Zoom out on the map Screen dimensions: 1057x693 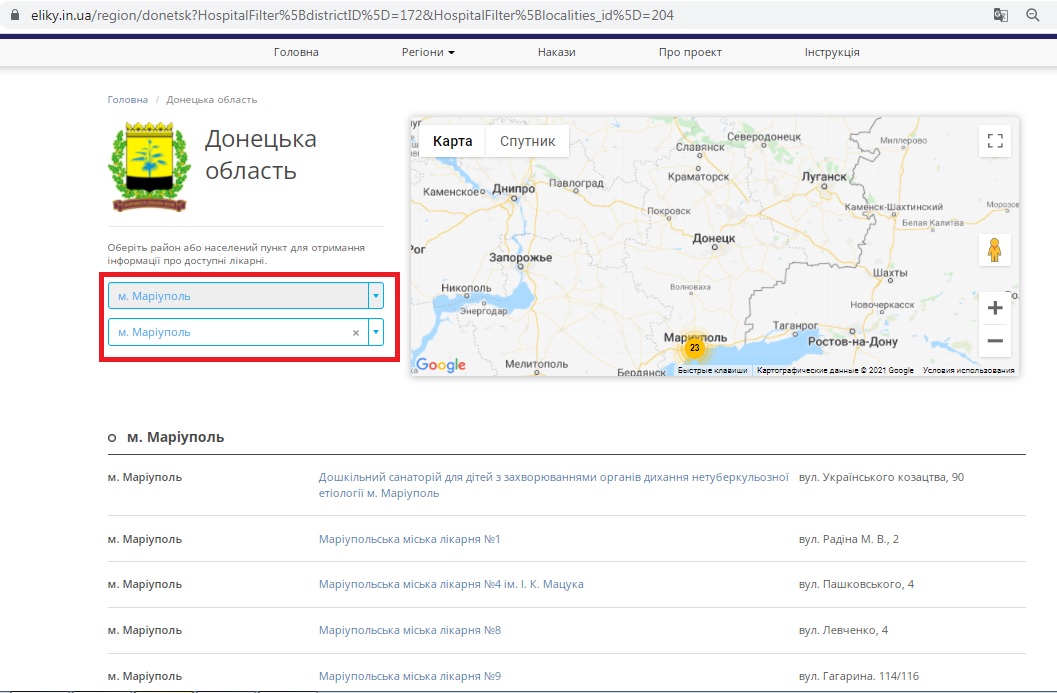[x=994, y=341]
